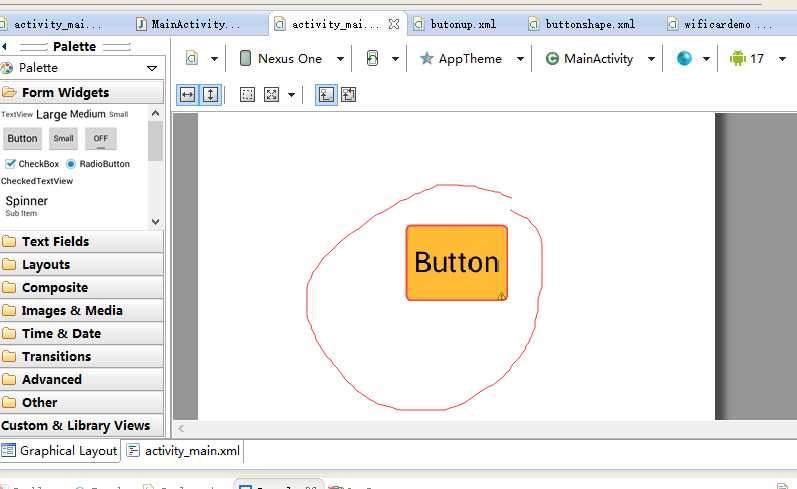
Task: Expand the Other category
Action: (81, 403)
